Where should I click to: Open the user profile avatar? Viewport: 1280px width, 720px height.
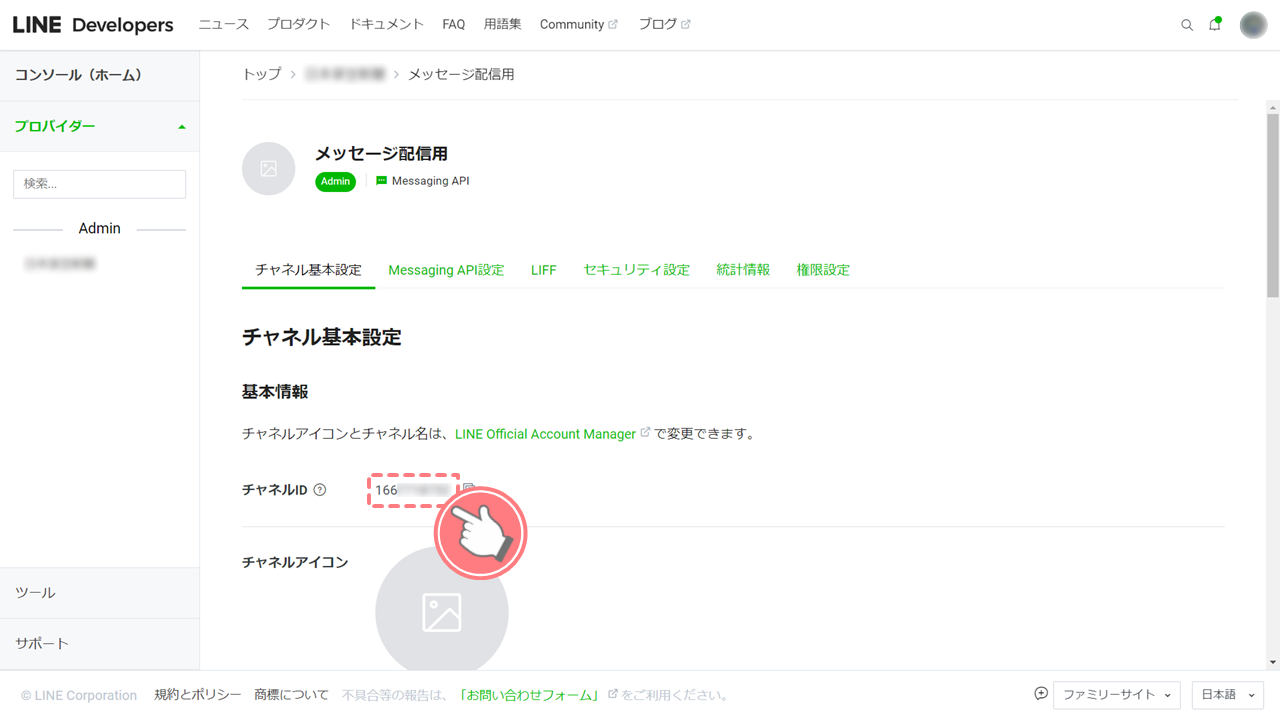point(1253,25)
